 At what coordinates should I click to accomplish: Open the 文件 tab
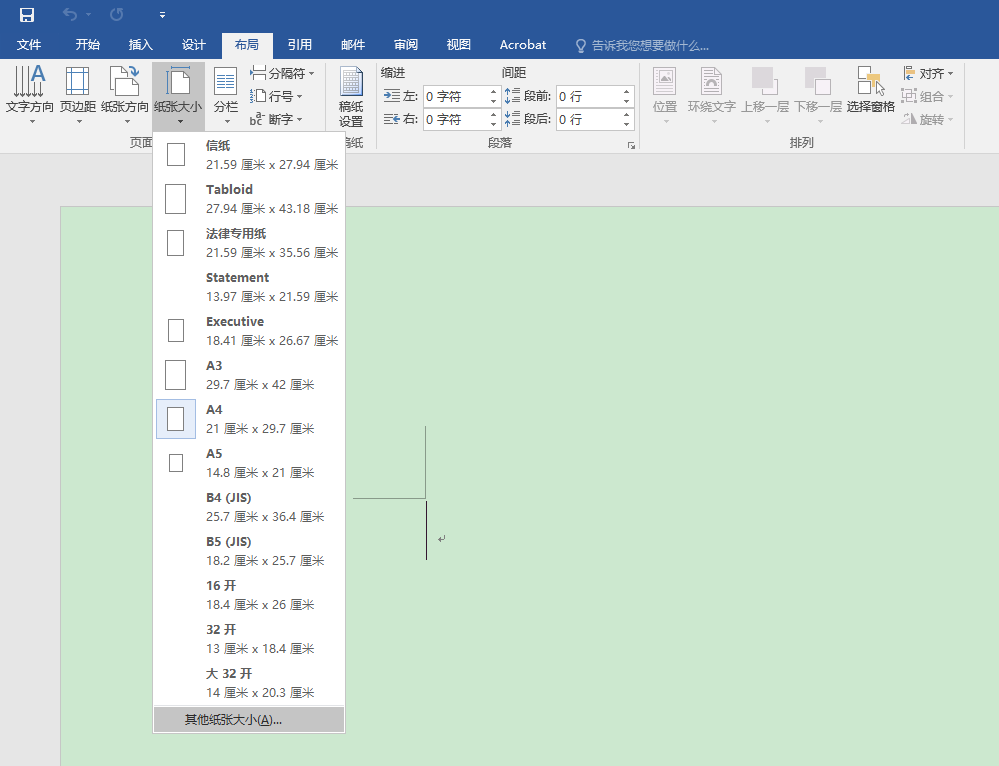29,45
